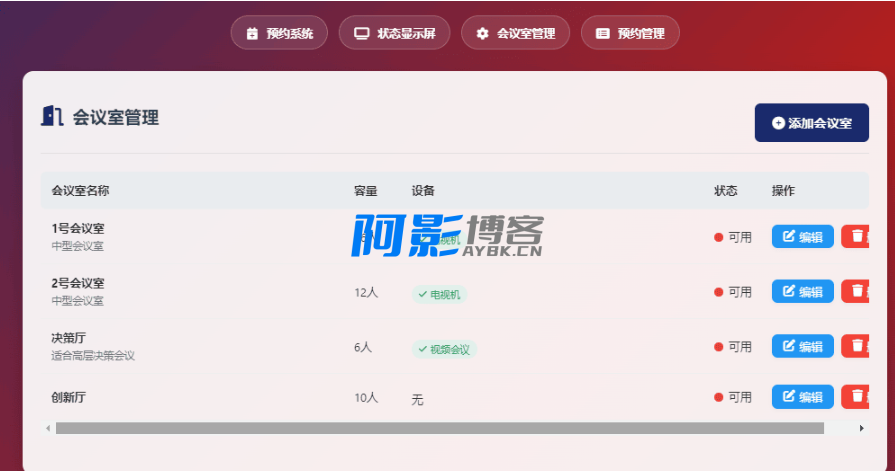Click the horizontal scrollbar left arrow
Viewport: 895px width, 471px height.
[x=47, y=428]
